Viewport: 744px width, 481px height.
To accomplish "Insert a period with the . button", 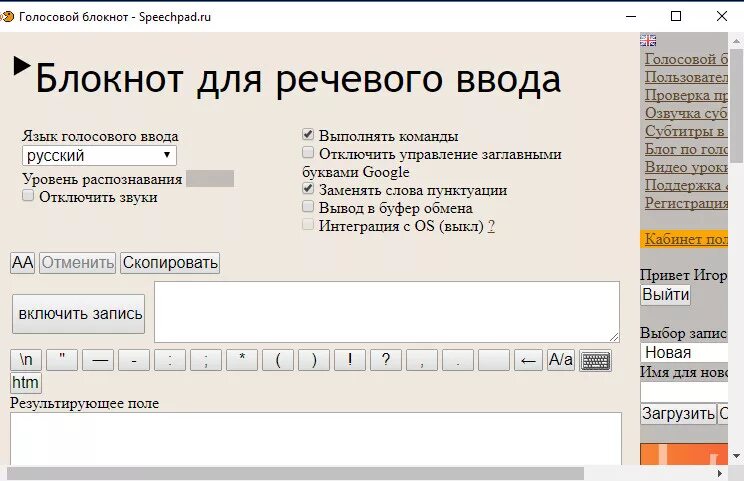I will tap(458, 360).
